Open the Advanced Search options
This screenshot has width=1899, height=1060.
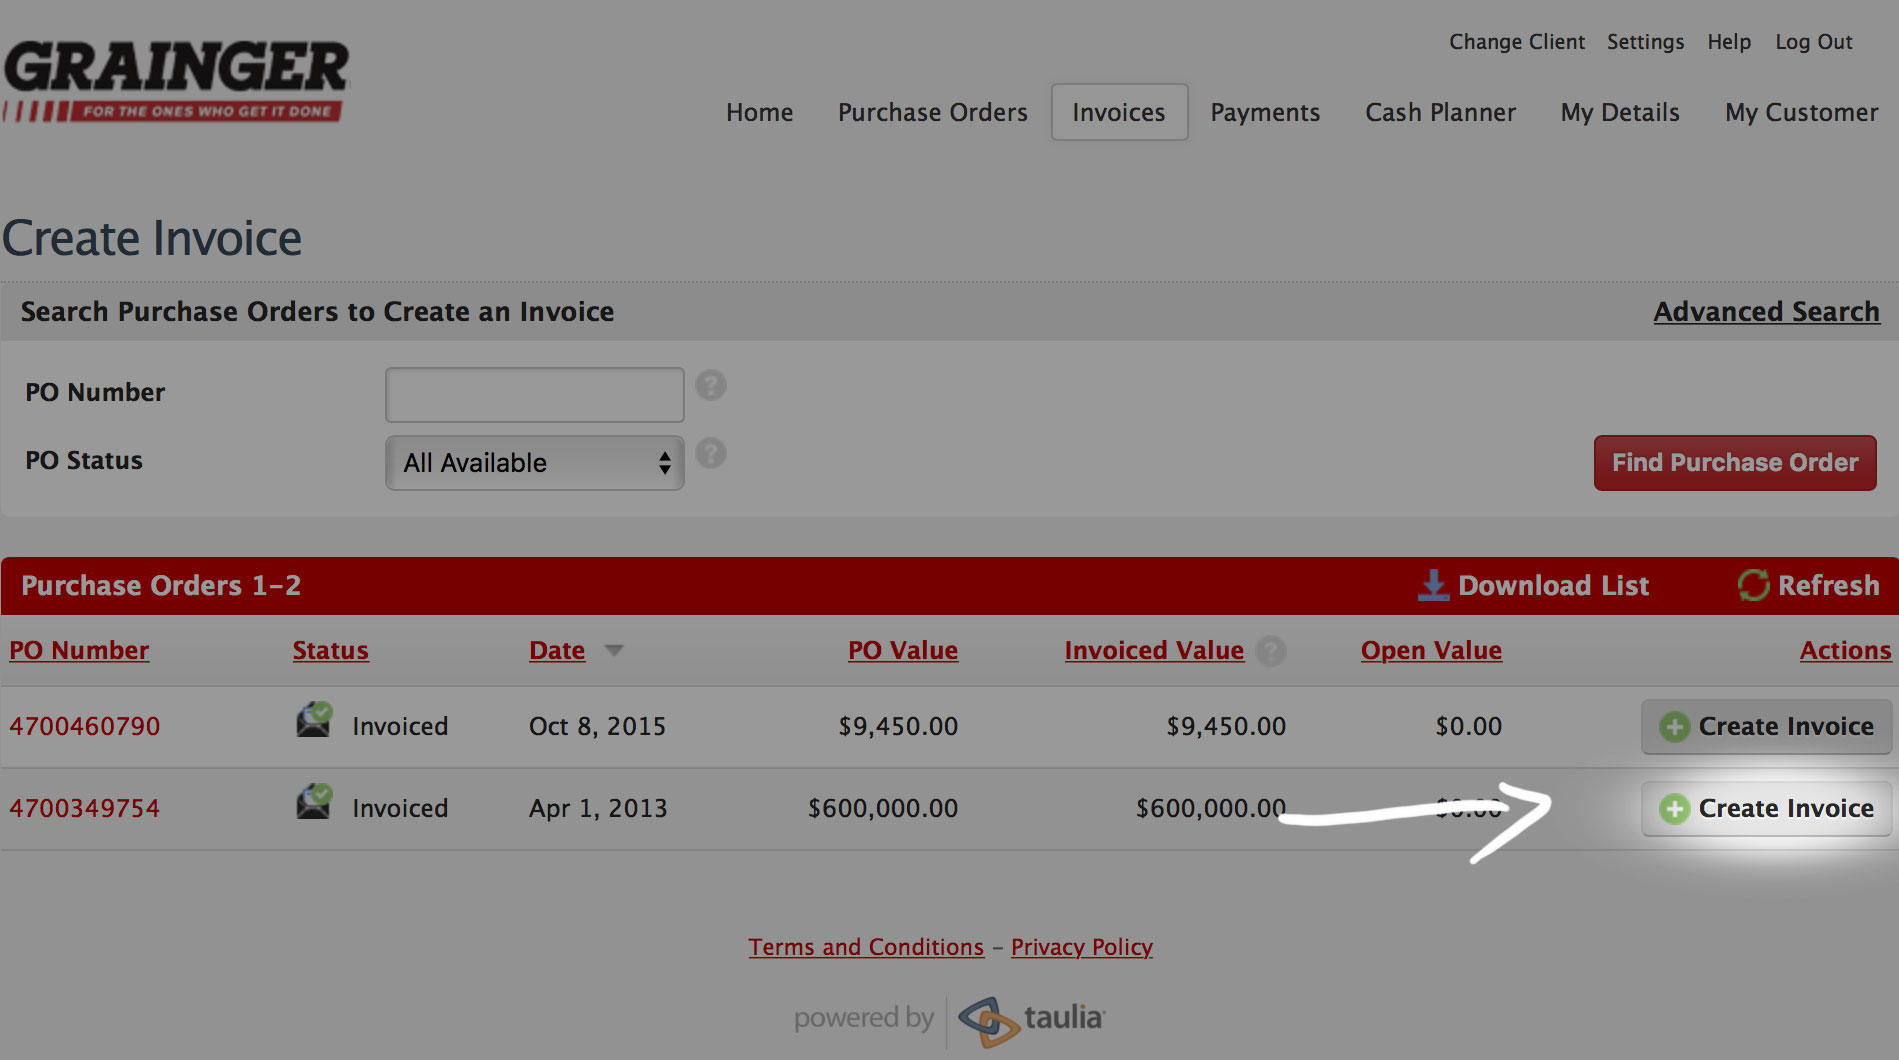[x=1766, y=312]
